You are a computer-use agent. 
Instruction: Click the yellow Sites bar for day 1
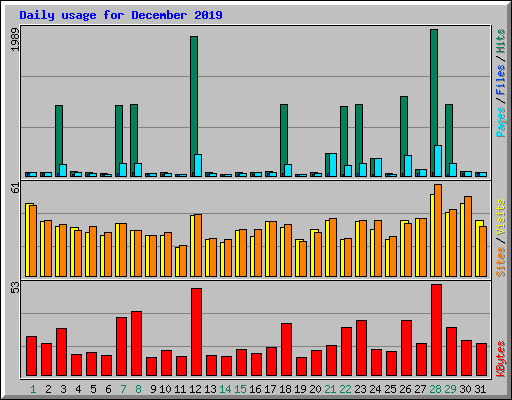pyautogui.click(x=28, y=240)
